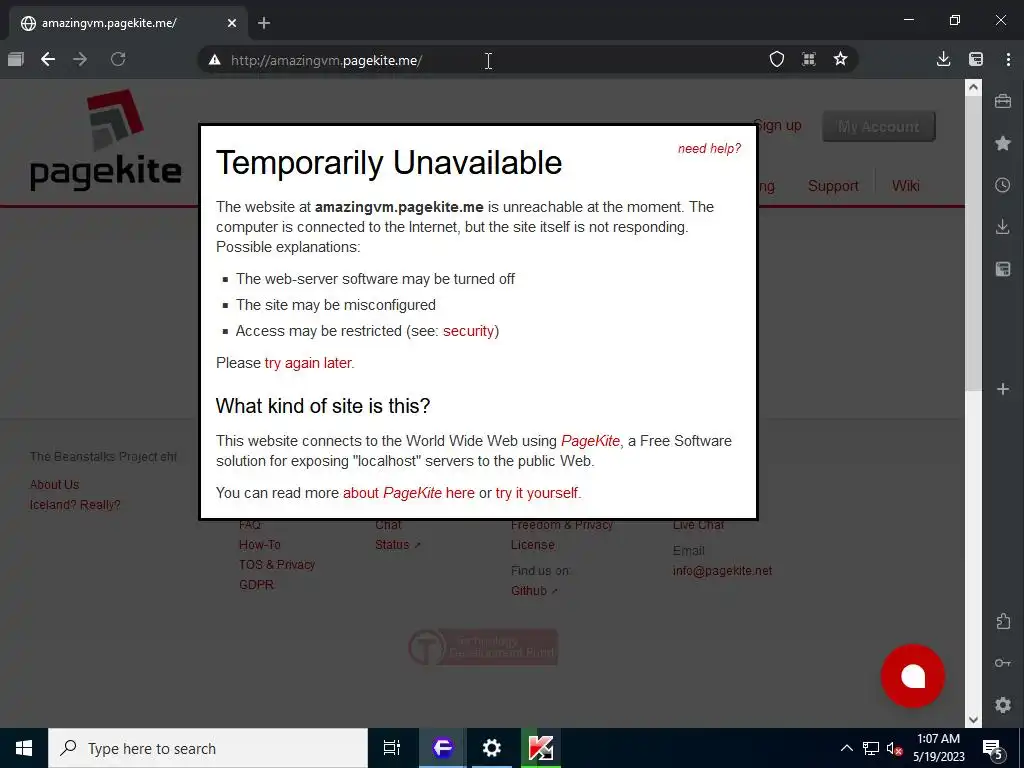
Task: Open the sidebar downloads icon
Action: tap(1003, 227)
